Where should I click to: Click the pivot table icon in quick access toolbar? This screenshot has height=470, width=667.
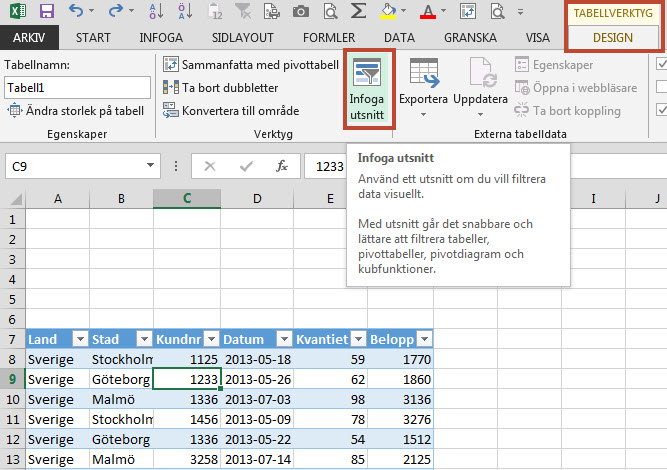pyautogui.click(x=468, y=11)
